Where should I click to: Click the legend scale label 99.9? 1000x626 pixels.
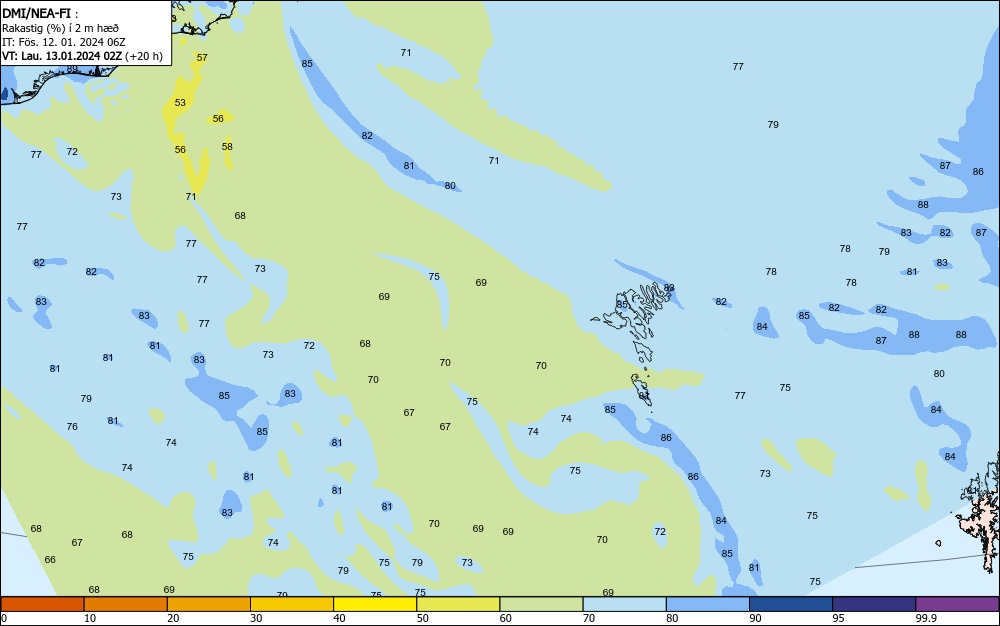pos(926,618)
